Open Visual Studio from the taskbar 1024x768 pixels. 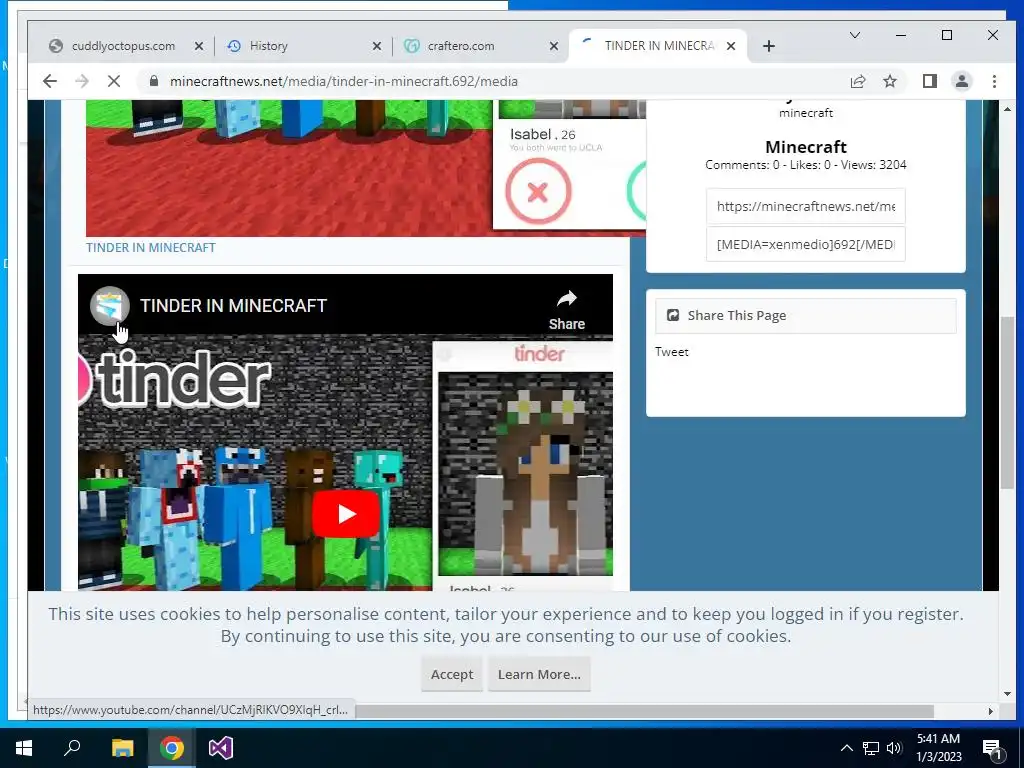221,748
